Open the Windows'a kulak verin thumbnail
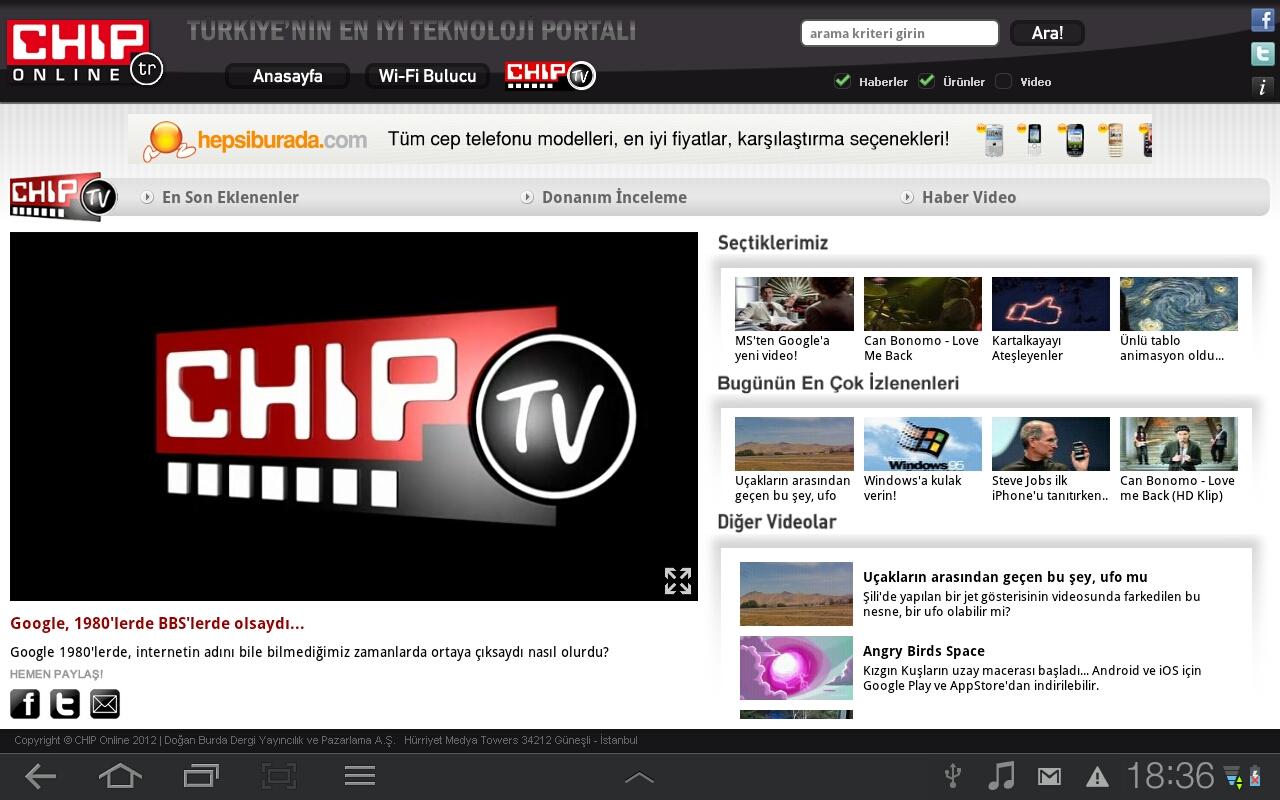Viewport: 1280px width, 800px height. [x=923, y=444]
